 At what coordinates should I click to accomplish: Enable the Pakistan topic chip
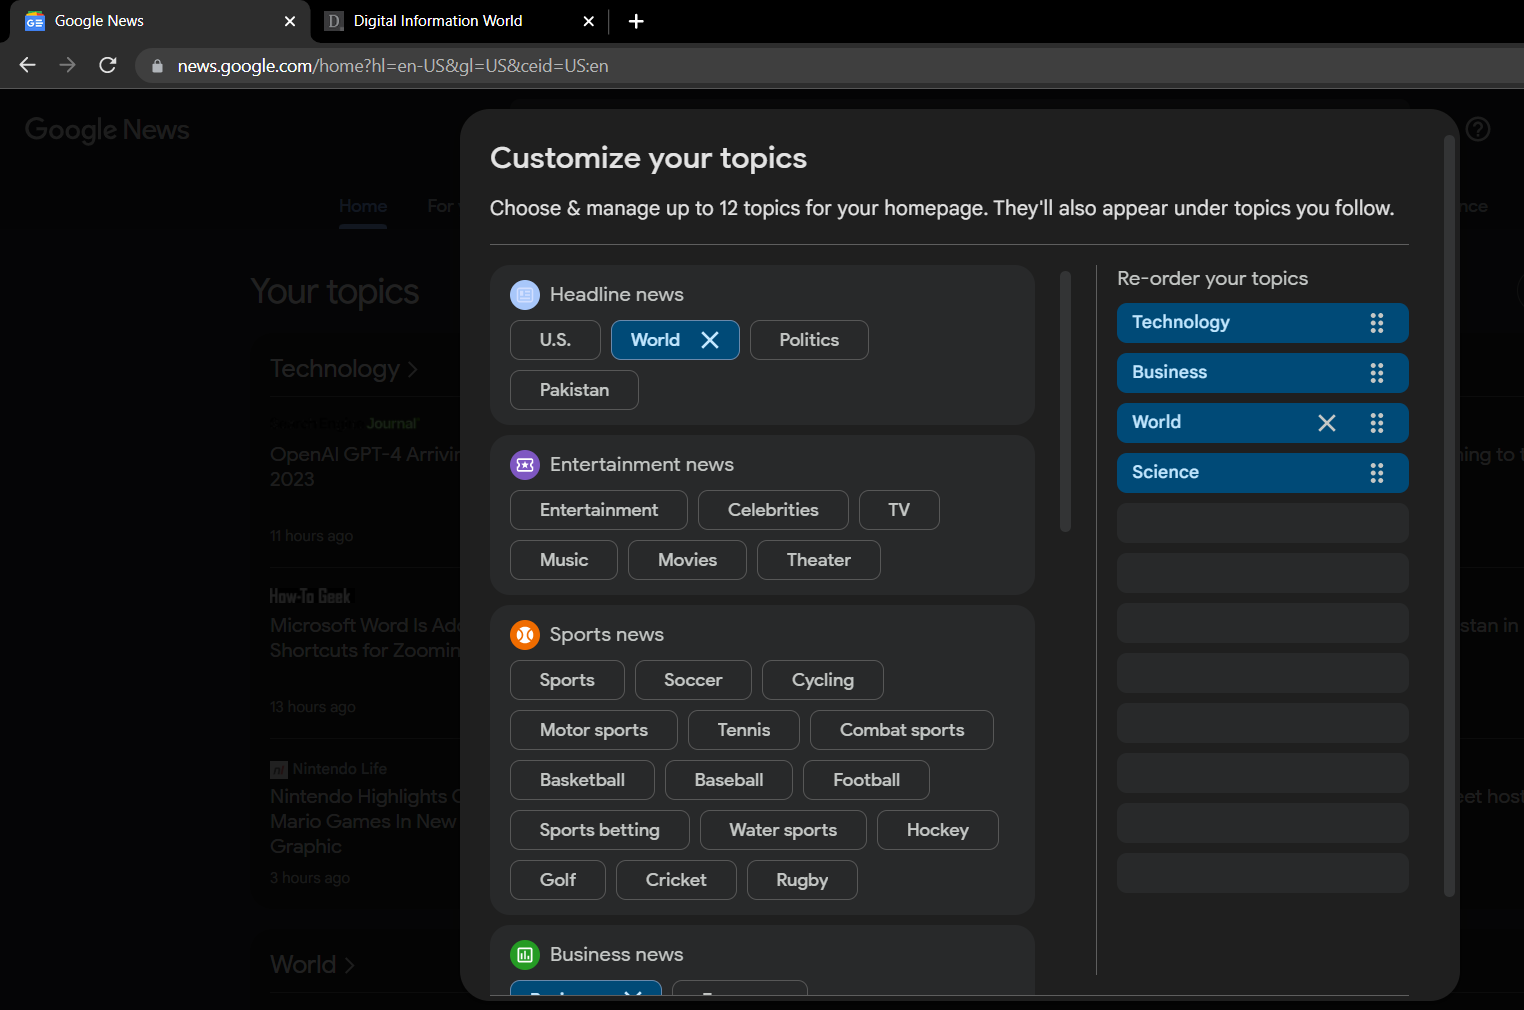(x=574, y=390)
